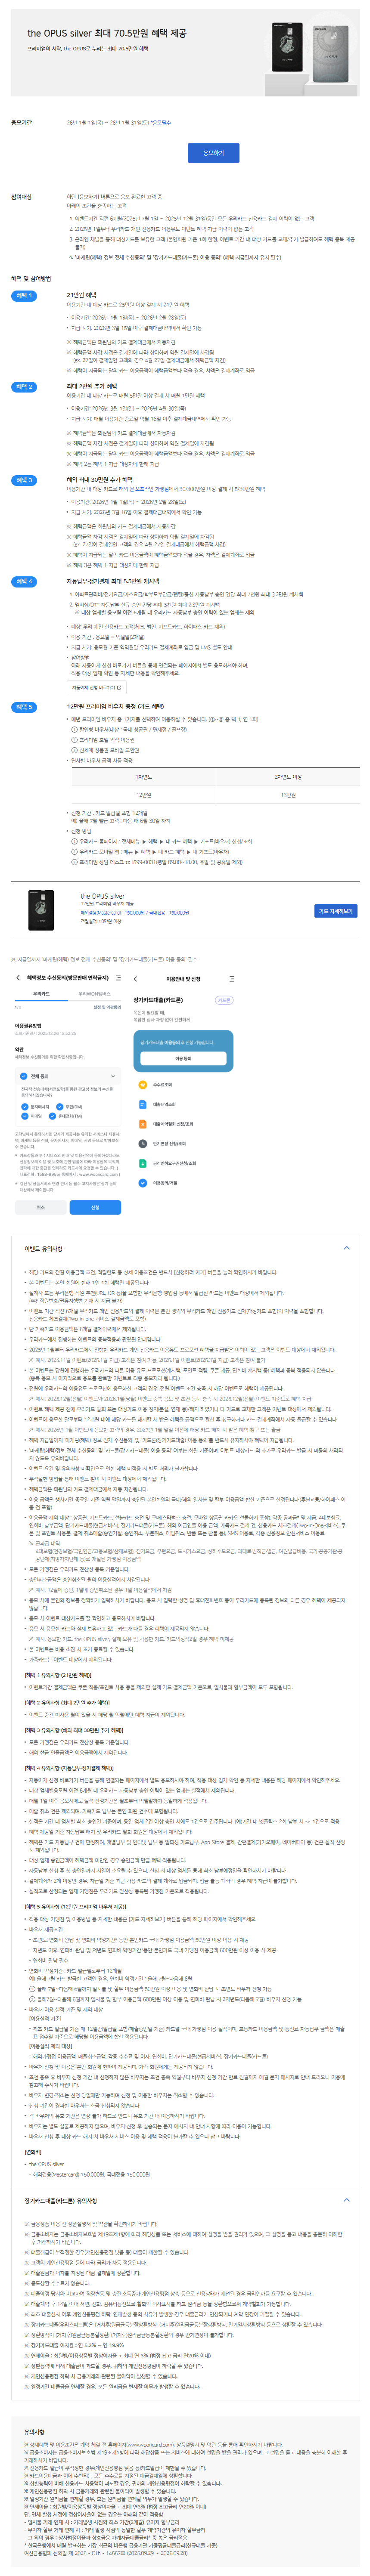
Task: Expand the 전체 동의 dropdown arrow
Action: point(113,1076)
